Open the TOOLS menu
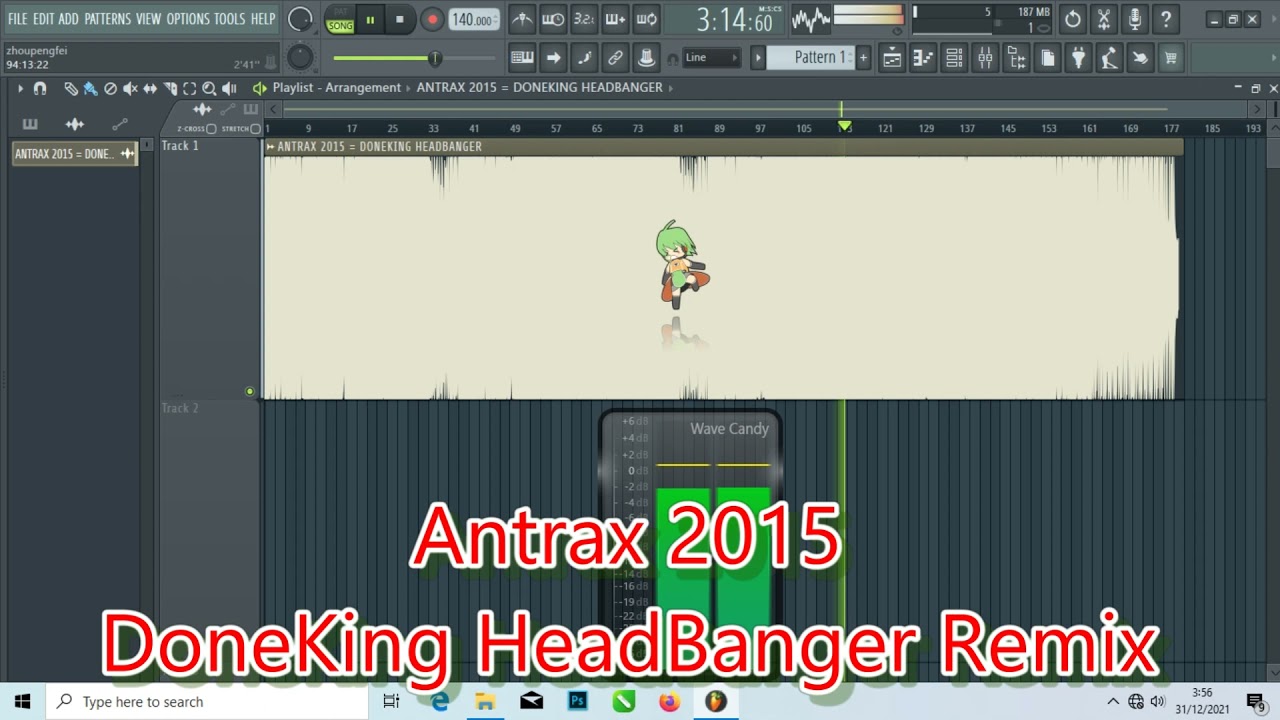Viewport: 1280px width, 720px height. (x=229, y=19)
